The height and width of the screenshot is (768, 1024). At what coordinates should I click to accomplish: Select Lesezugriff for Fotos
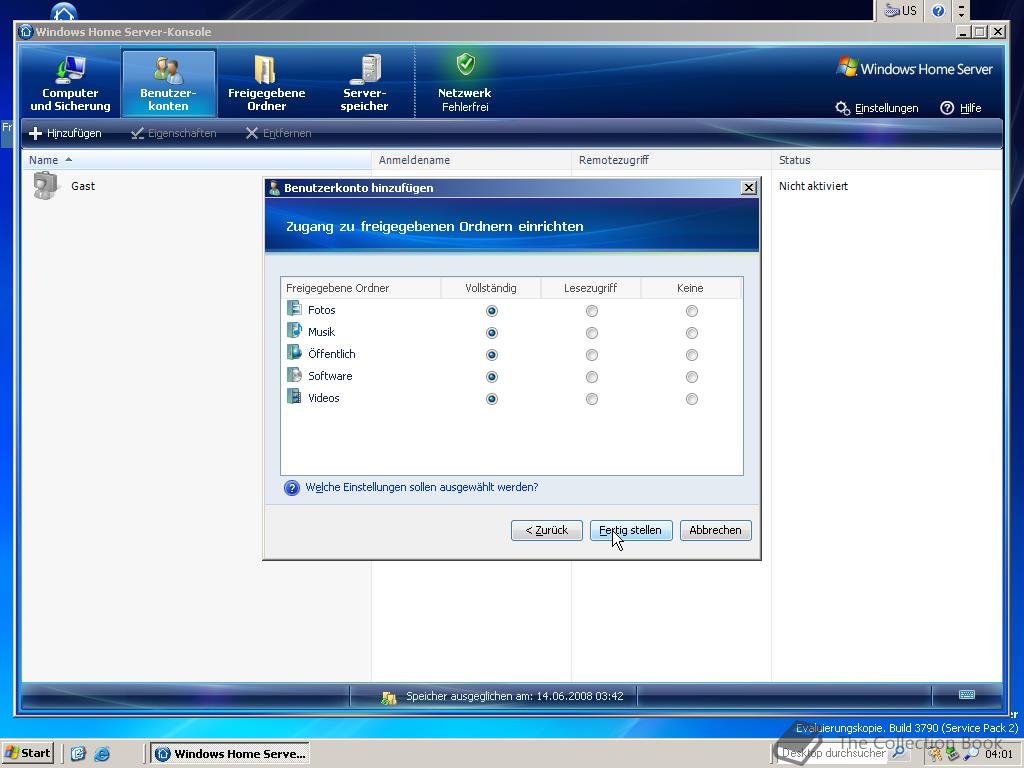click(592, 311)
